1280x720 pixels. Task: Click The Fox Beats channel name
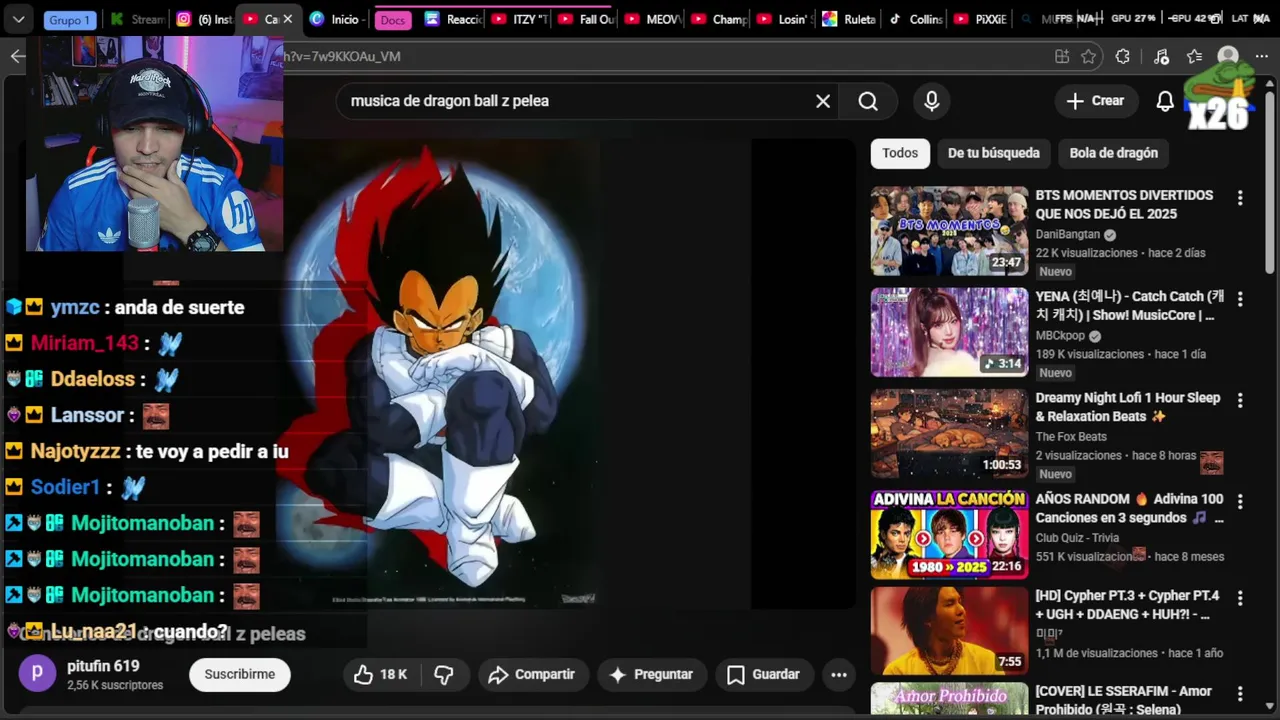click(1071, 436)
